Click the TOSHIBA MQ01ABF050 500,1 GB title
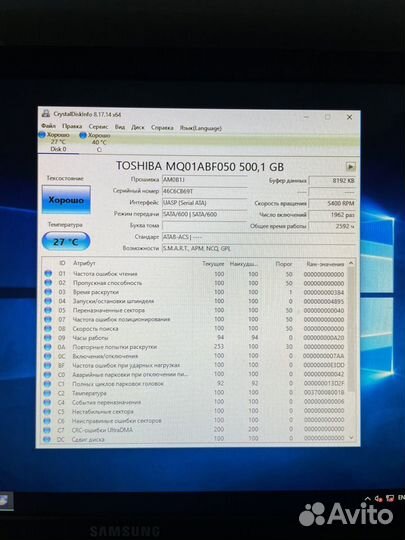Screen dimensions: 405x540 200,167
